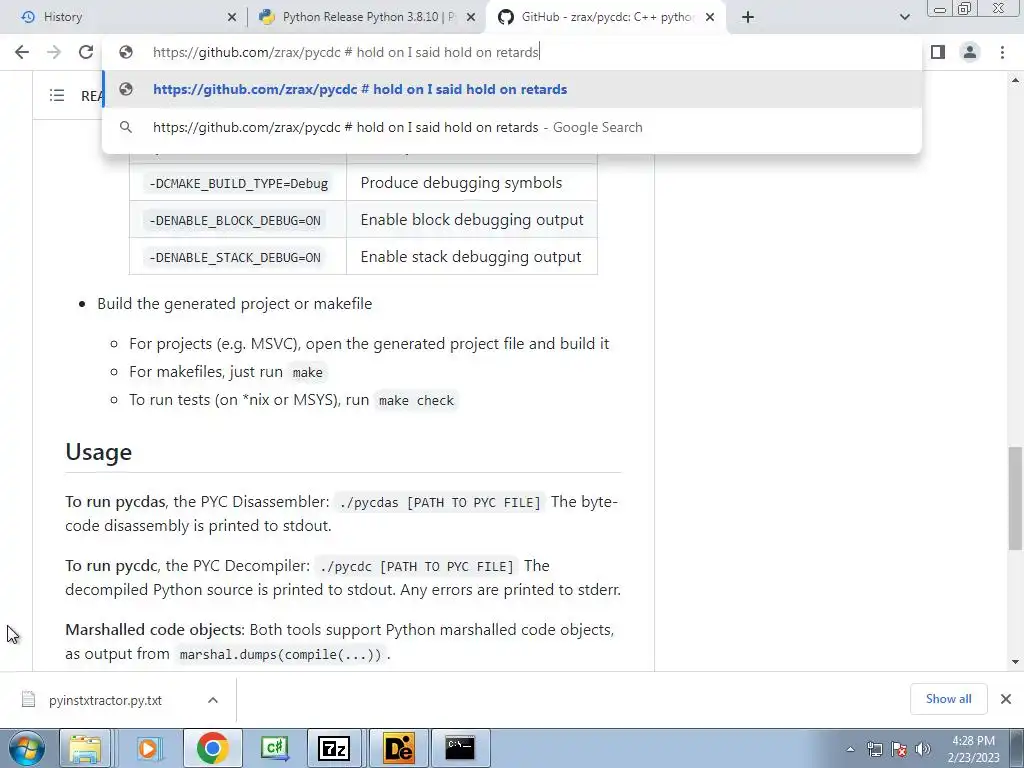Switch to the Python Release Python 3.8.10 tab
Screen dimensions: 1024x768
(367, 17)
